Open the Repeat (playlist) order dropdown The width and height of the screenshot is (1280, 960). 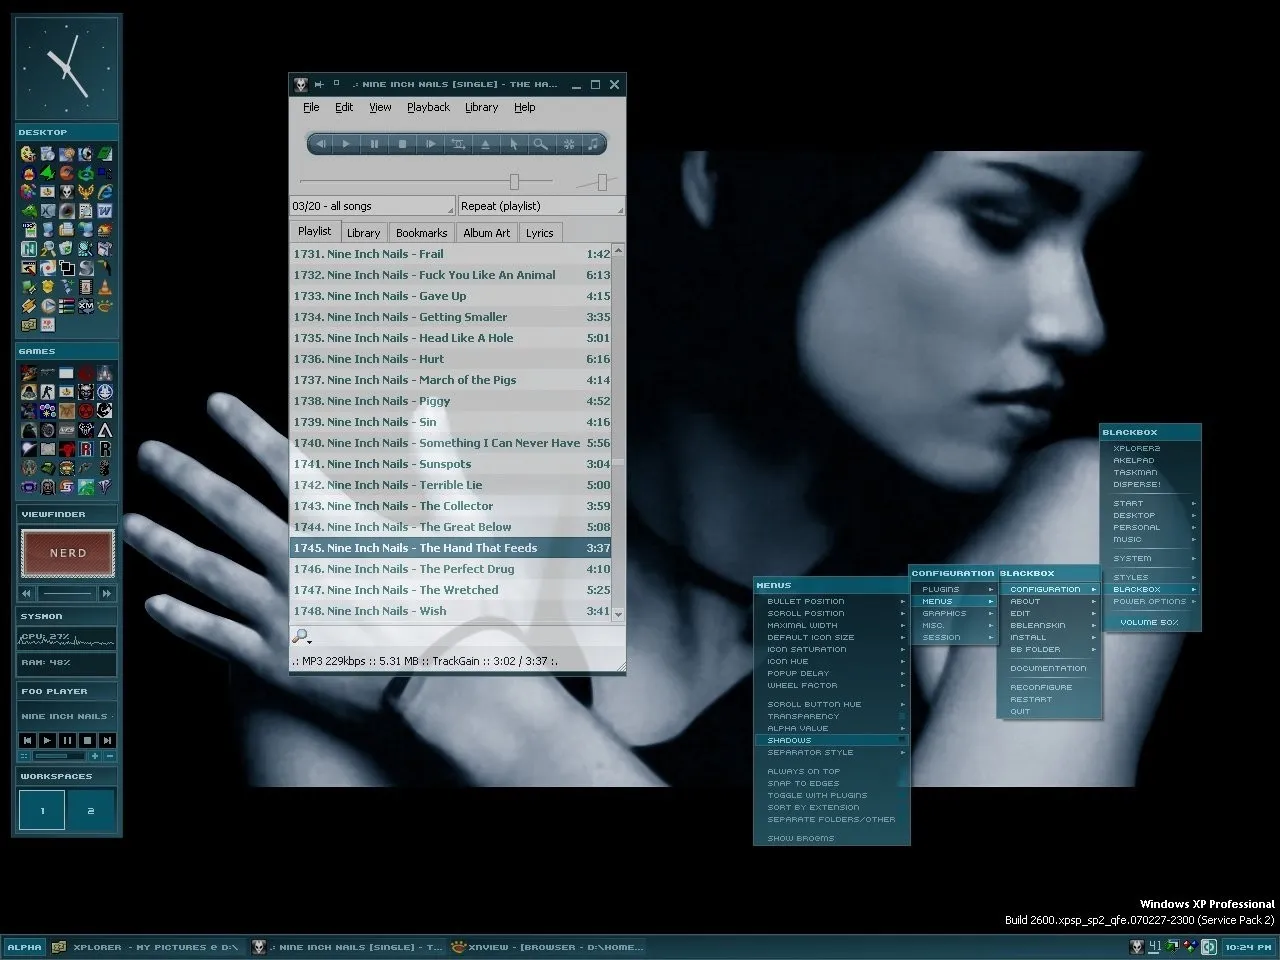[540, 206]
